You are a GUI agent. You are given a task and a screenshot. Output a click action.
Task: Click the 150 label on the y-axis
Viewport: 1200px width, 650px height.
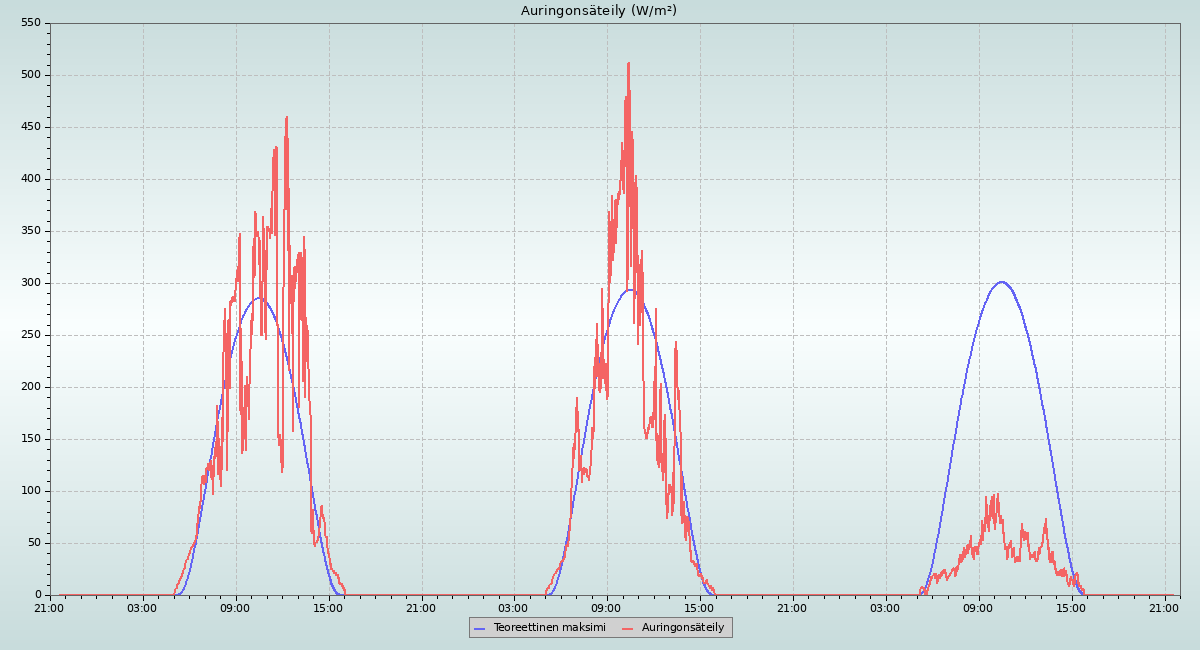tap(31, 439)
